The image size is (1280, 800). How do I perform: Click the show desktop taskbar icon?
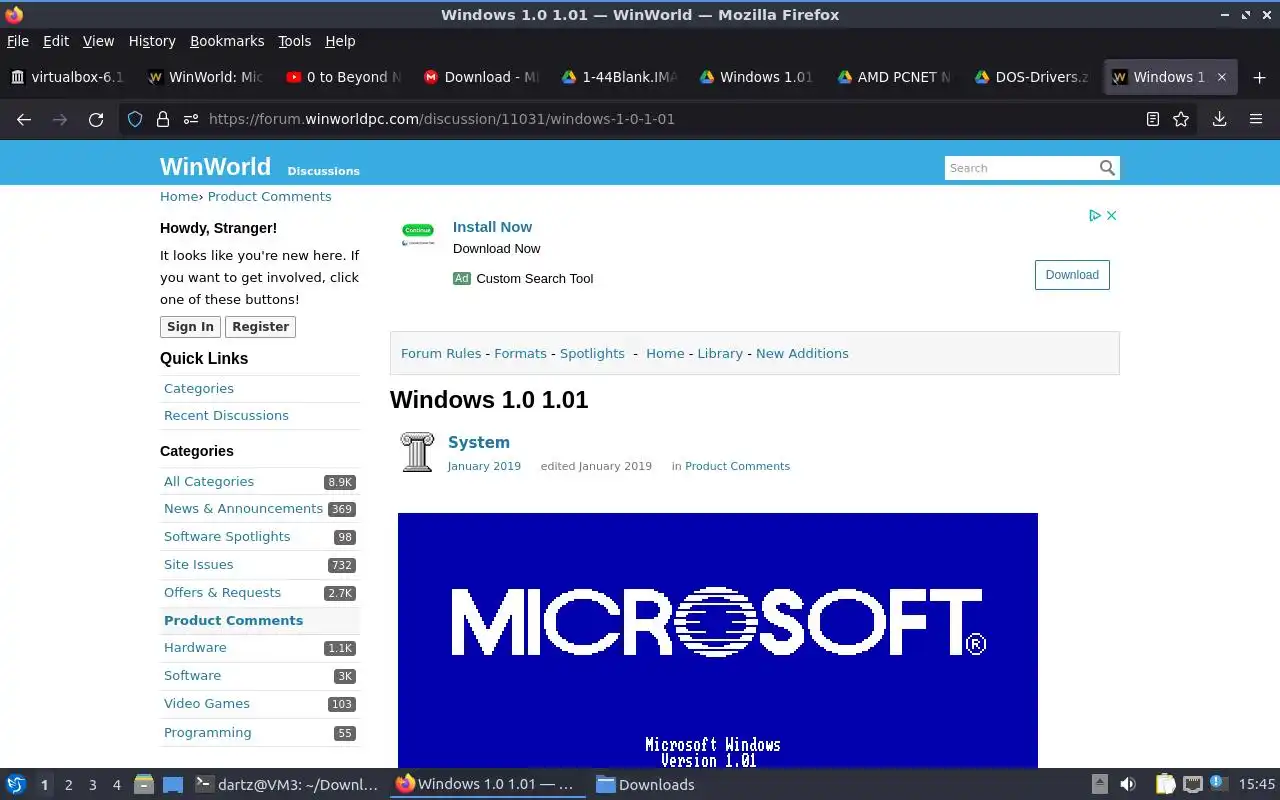tap(173, 784)
